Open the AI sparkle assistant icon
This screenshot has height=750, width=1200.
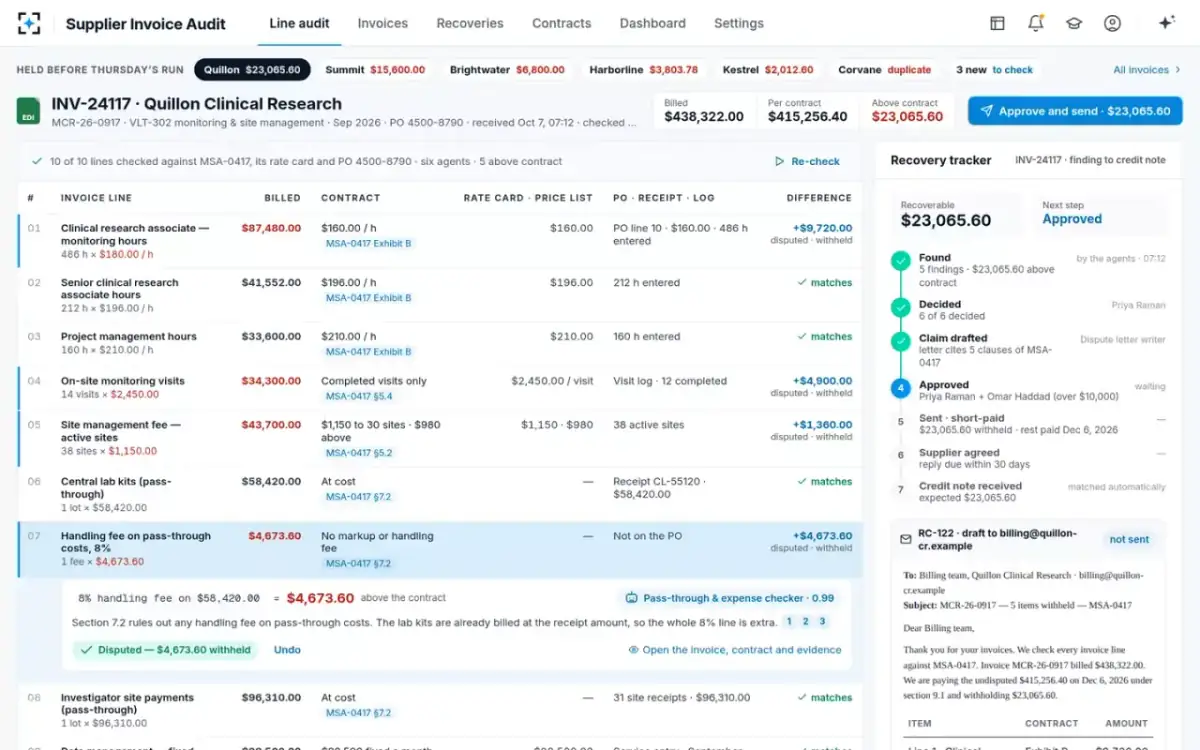coord(1165,23)
